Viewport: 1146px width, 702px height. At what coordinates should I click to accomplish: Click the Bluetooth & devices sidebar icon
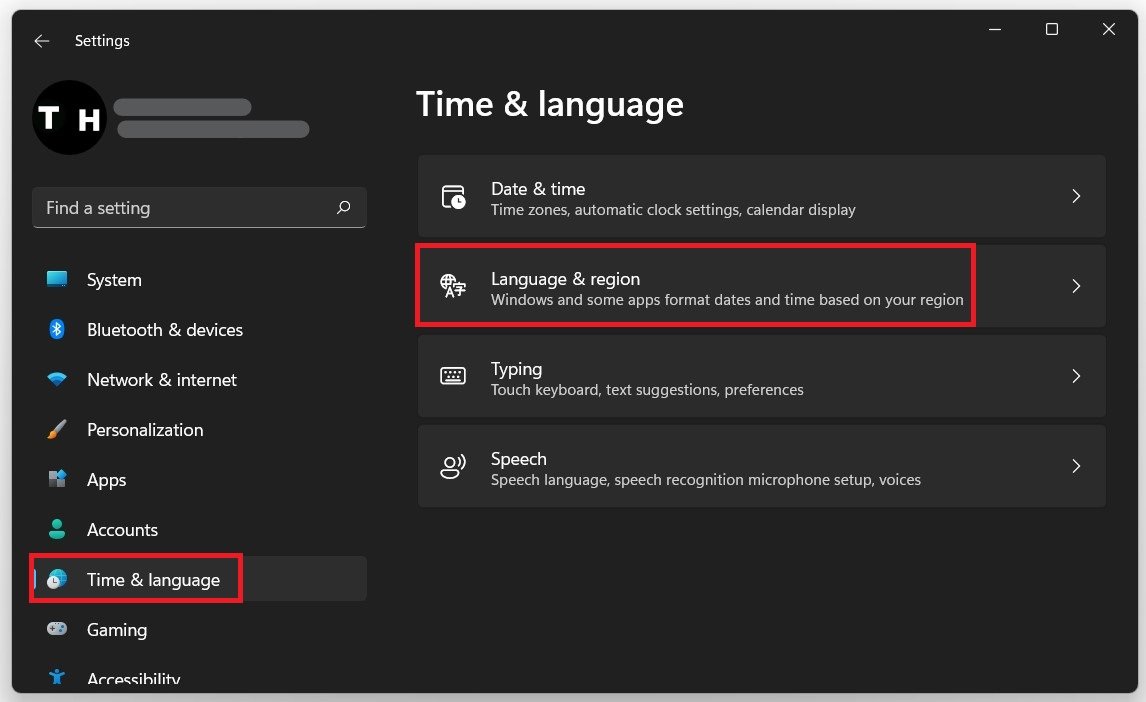(x=57, y=330)
